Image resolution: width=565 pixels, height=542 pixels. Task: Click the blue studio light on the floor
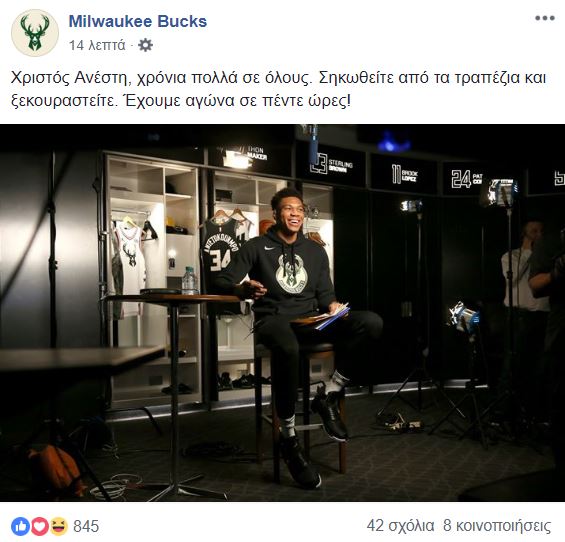point(464,317)
